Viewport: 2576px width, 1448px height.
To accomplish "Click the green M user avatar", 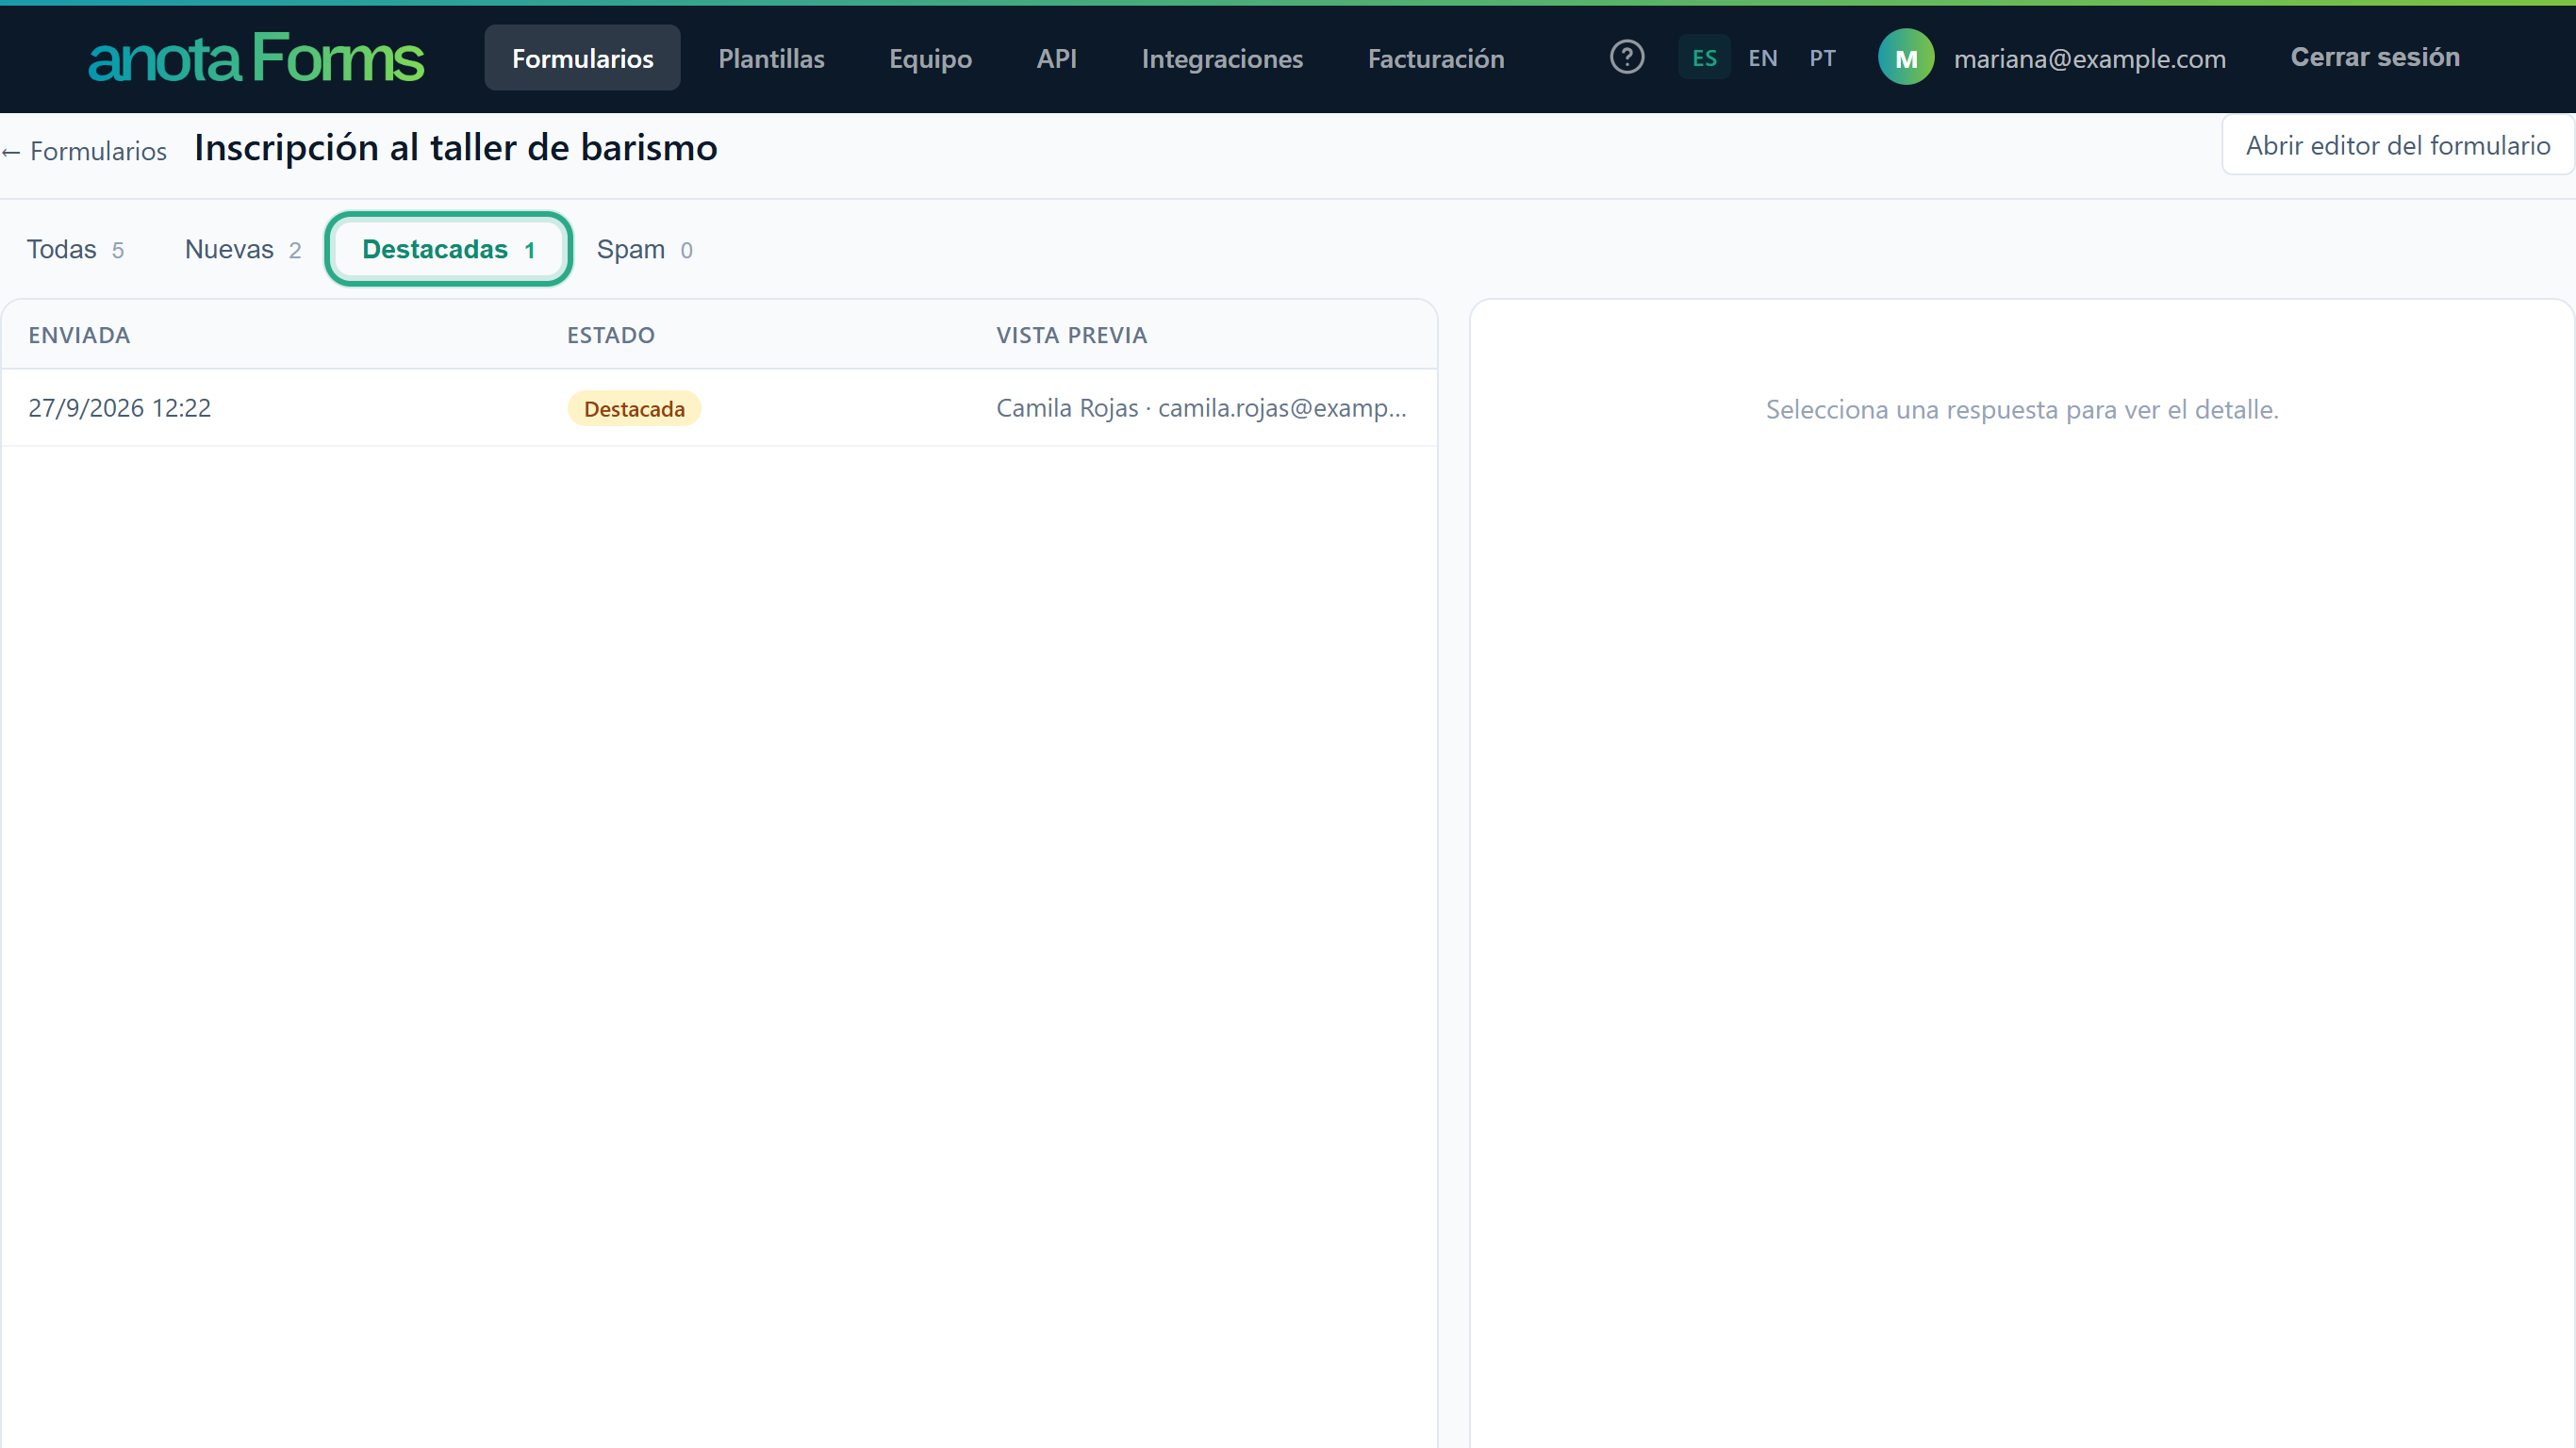I will [1906, 58].
